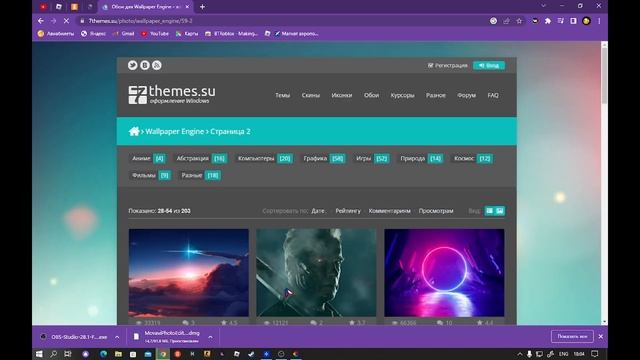Screen dimensions: 640x360
Task: Filter by the Компьютеры category
Action: point(265,158)
